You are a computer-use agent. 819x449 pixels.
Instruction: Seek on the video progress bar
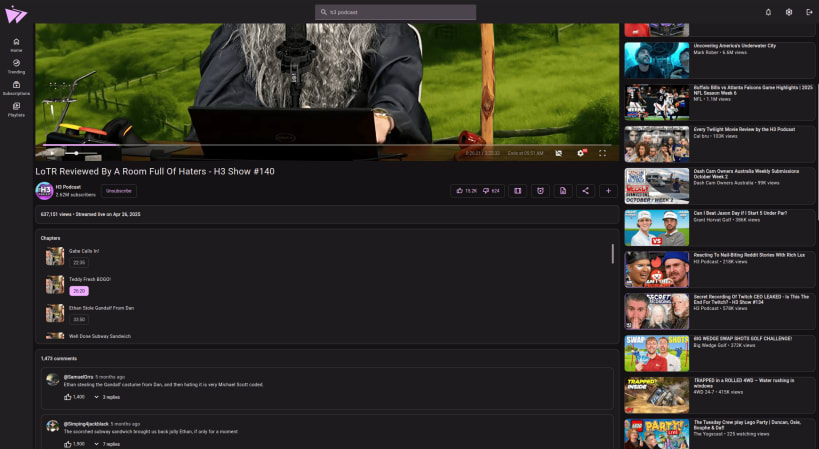[x=327, y=145]
